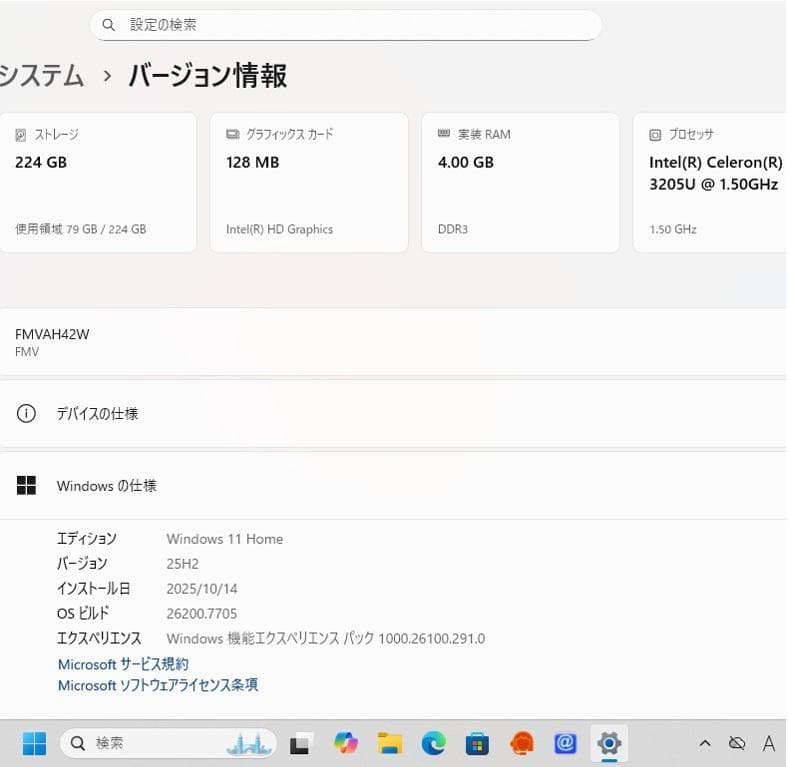The height and width of the screenshot is (767, 788).
Task: Open the Microsoft ソフトウェアライセンス条項 link
Action: point(158,685)
